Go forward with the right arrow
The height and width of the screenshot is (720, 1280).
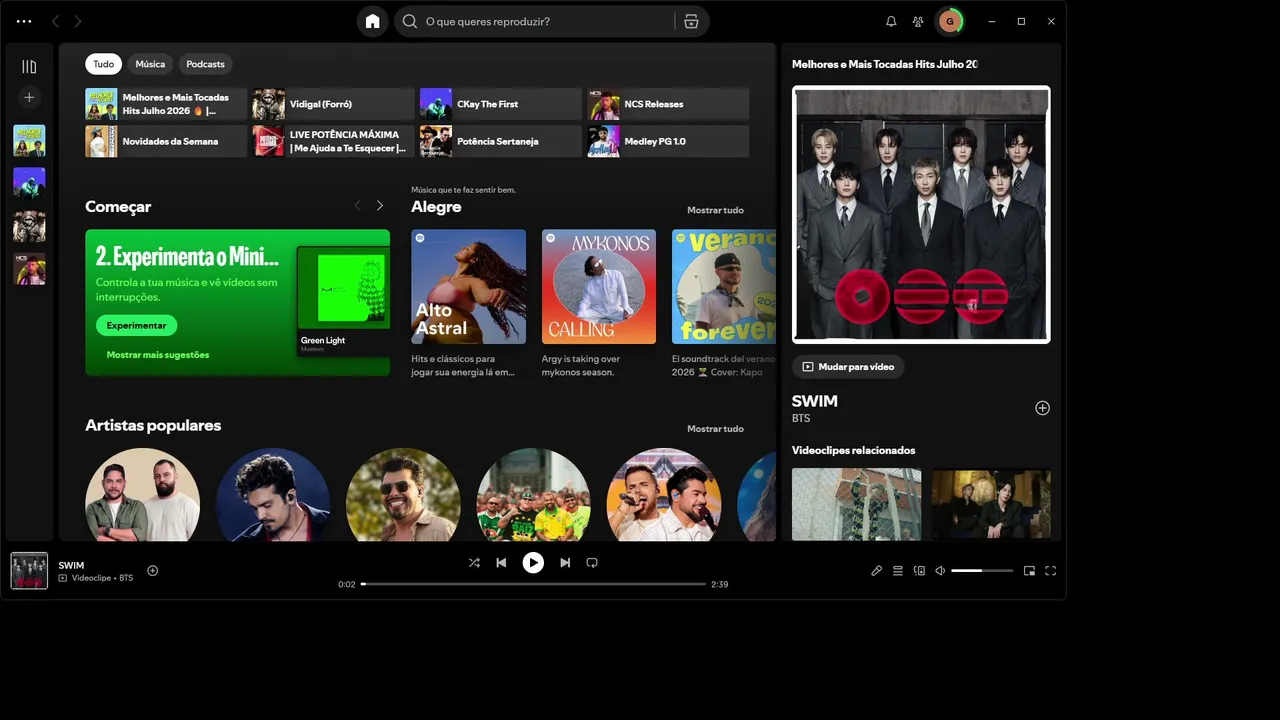tap(78, 21)
